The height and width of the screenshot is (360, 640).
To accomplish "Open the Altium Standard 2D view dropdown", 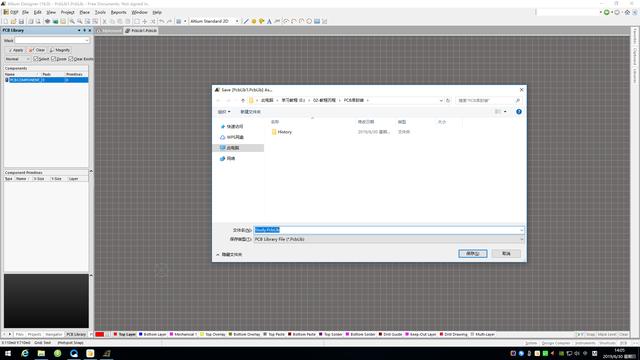I will 237,21.
